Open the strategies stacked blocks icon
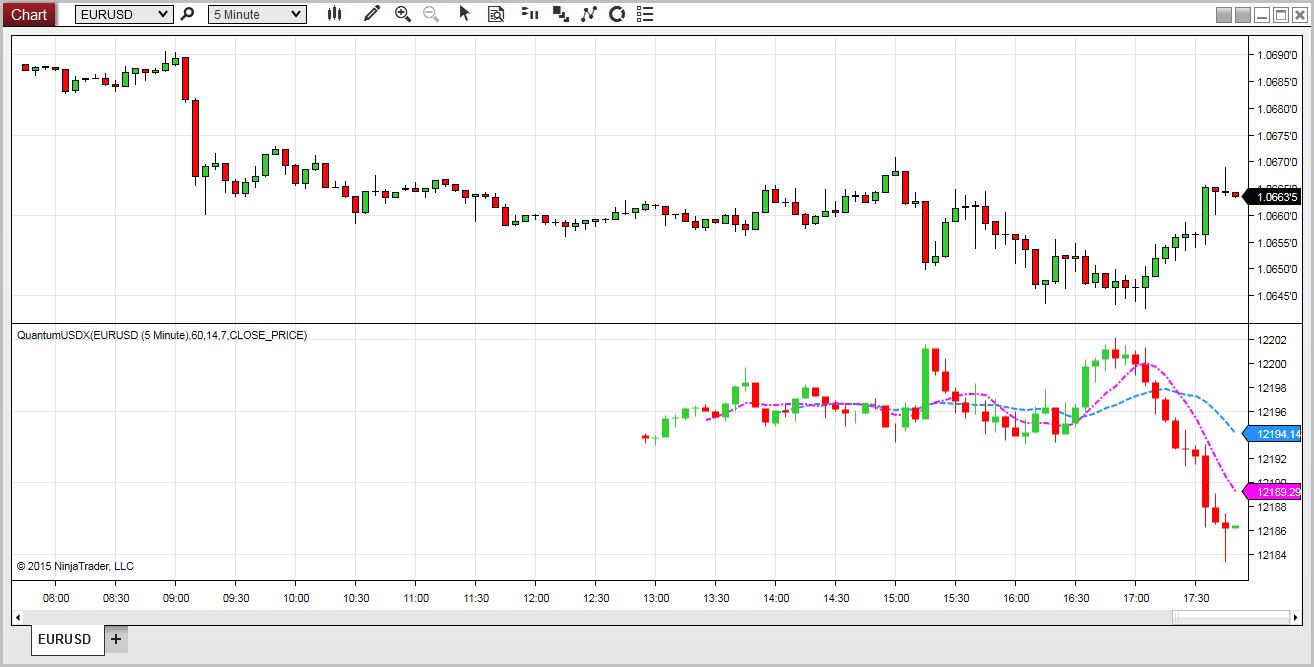Screen dimensions: 1314x667 (x=560, y=14)
